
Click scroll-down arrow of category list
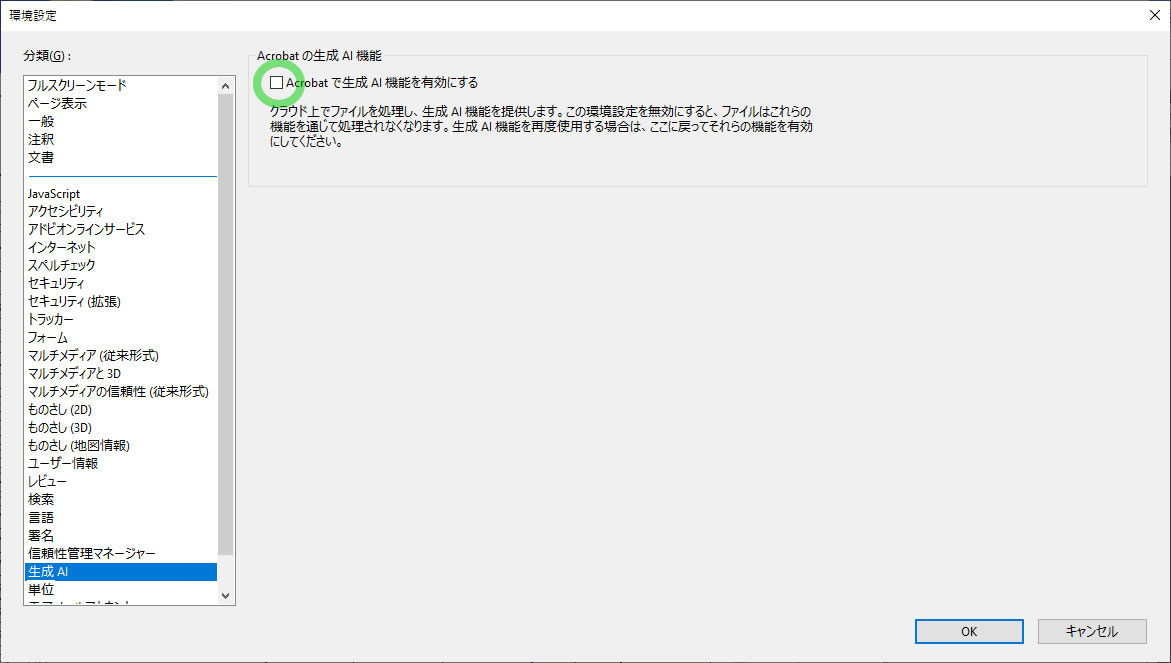click(225, 595)
